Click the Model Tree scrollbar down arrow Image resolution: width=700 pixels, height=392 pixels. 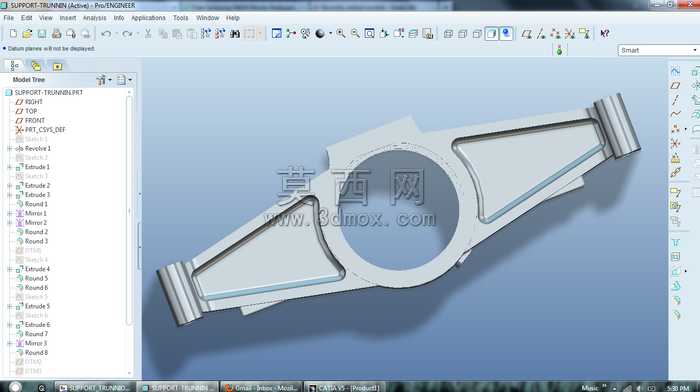pyautogui.click(x=130, y=373)
